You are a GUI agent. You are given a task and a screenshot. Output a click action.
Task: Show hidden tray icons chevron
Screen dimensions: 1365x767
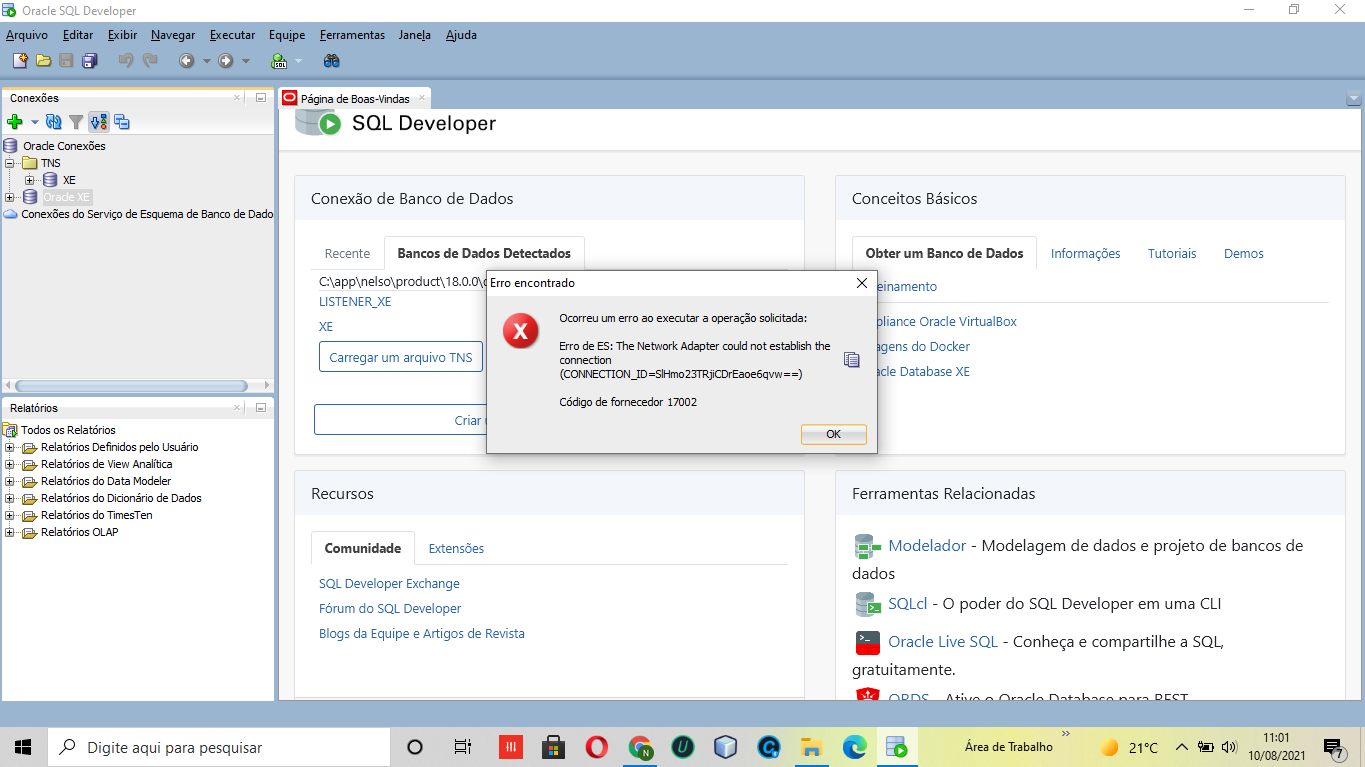click(x=1181, y=747)
